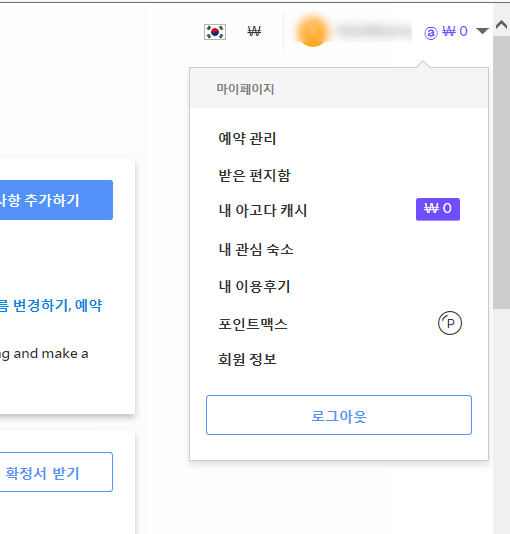The height and width of the screenshot is (534, 510).
Task: Click the vertical scrollbar thumb
Action: coord(501,173)
